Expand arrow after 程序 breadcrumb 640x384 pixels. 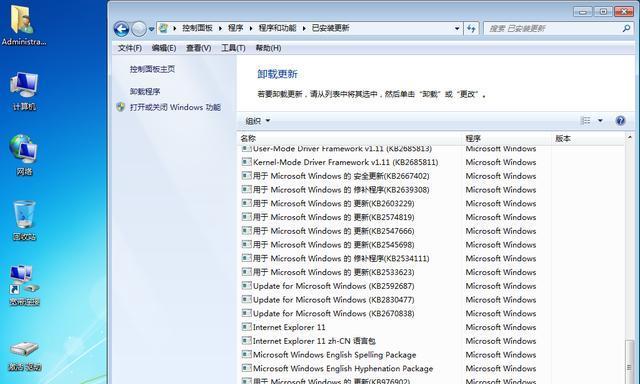point(251,28)
